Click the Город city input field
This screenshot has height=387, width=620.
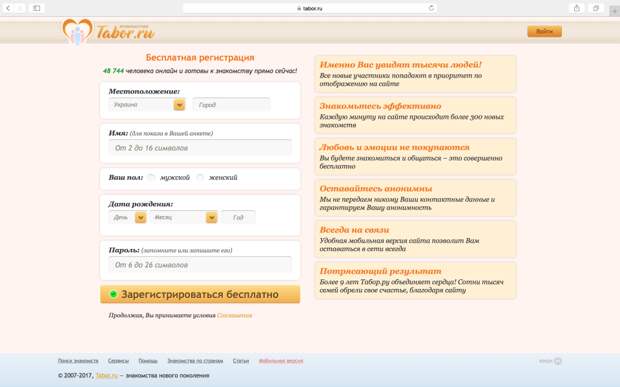[x=231, y=105]
